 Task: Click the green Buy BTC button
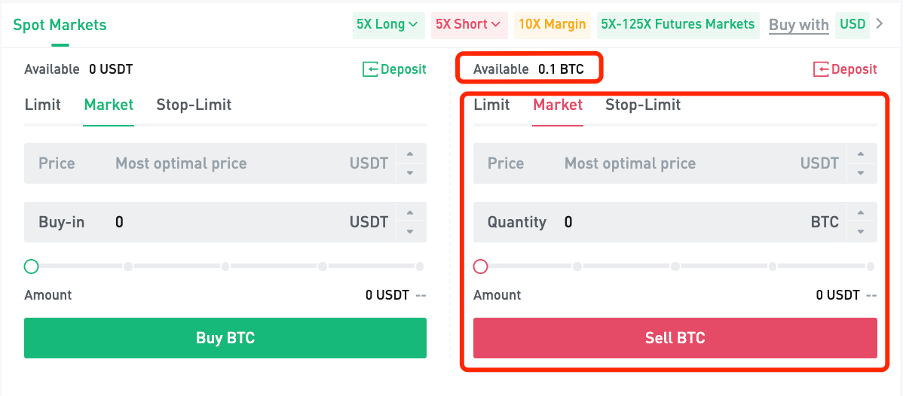[x=225, y=338]
